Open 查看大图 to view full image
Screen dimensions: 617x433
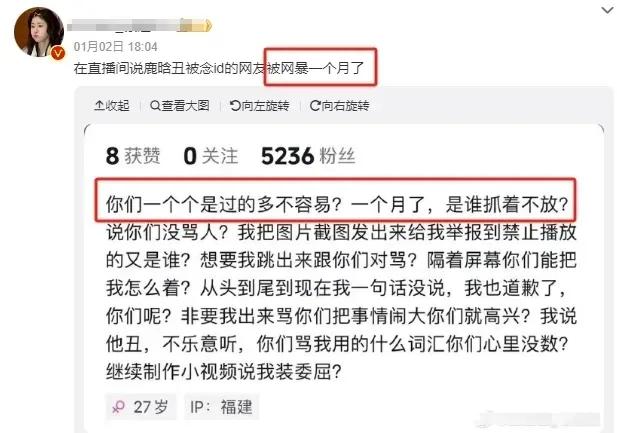pyautogui.click(x=180, y=105)
